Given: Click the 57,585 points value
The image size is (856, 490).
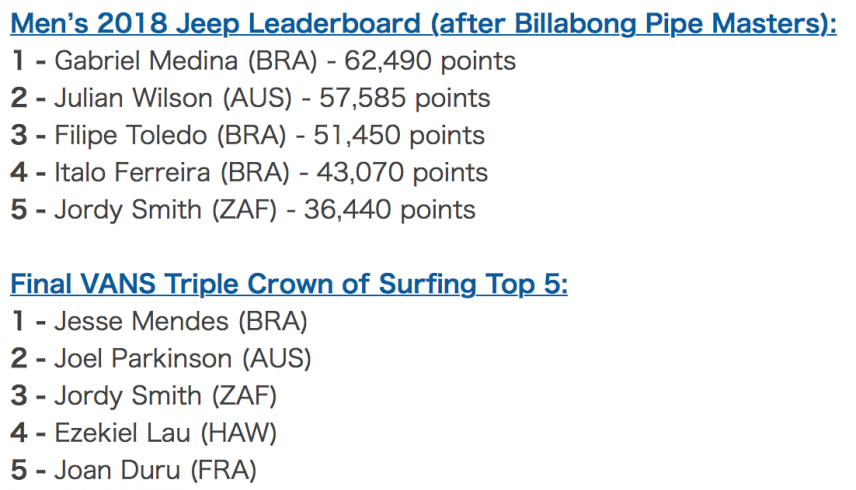Looking at the screenshot, I should tap(405, 98).
